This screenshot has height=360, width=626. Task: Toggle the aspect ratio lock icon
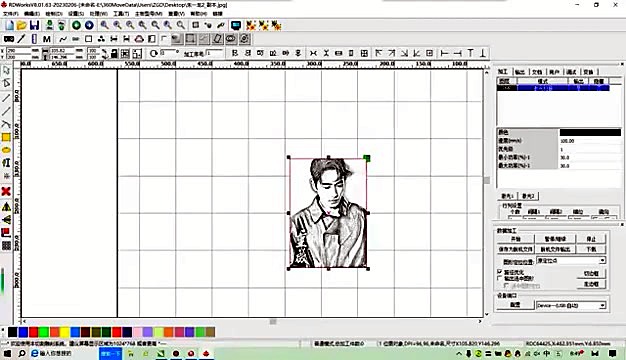[x=114, y=53]
